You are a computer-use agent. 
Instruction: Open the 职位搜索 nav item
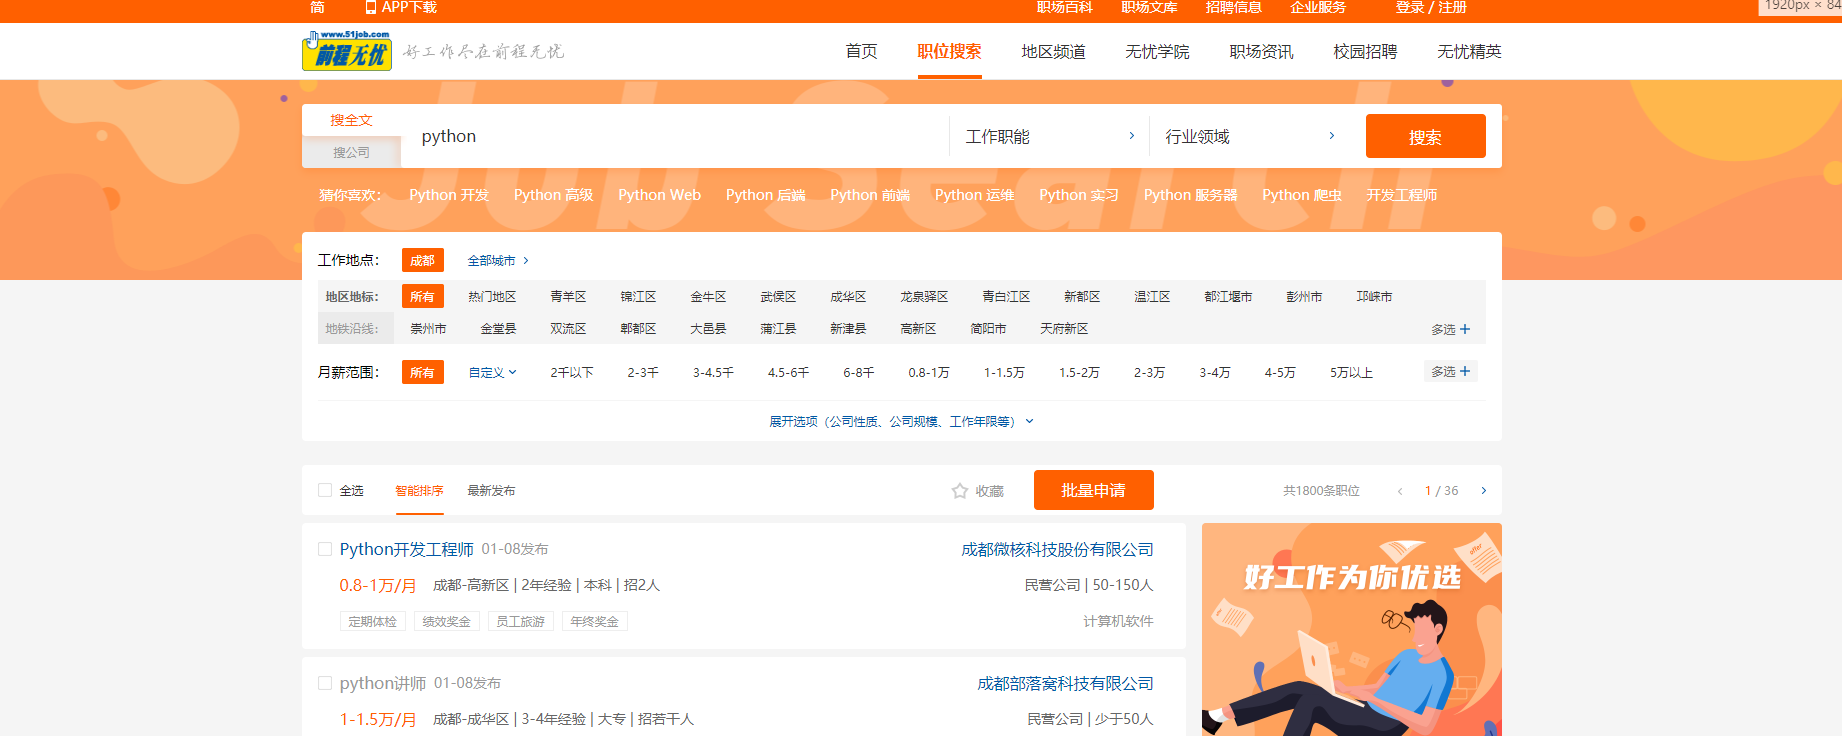click(949, 51)
